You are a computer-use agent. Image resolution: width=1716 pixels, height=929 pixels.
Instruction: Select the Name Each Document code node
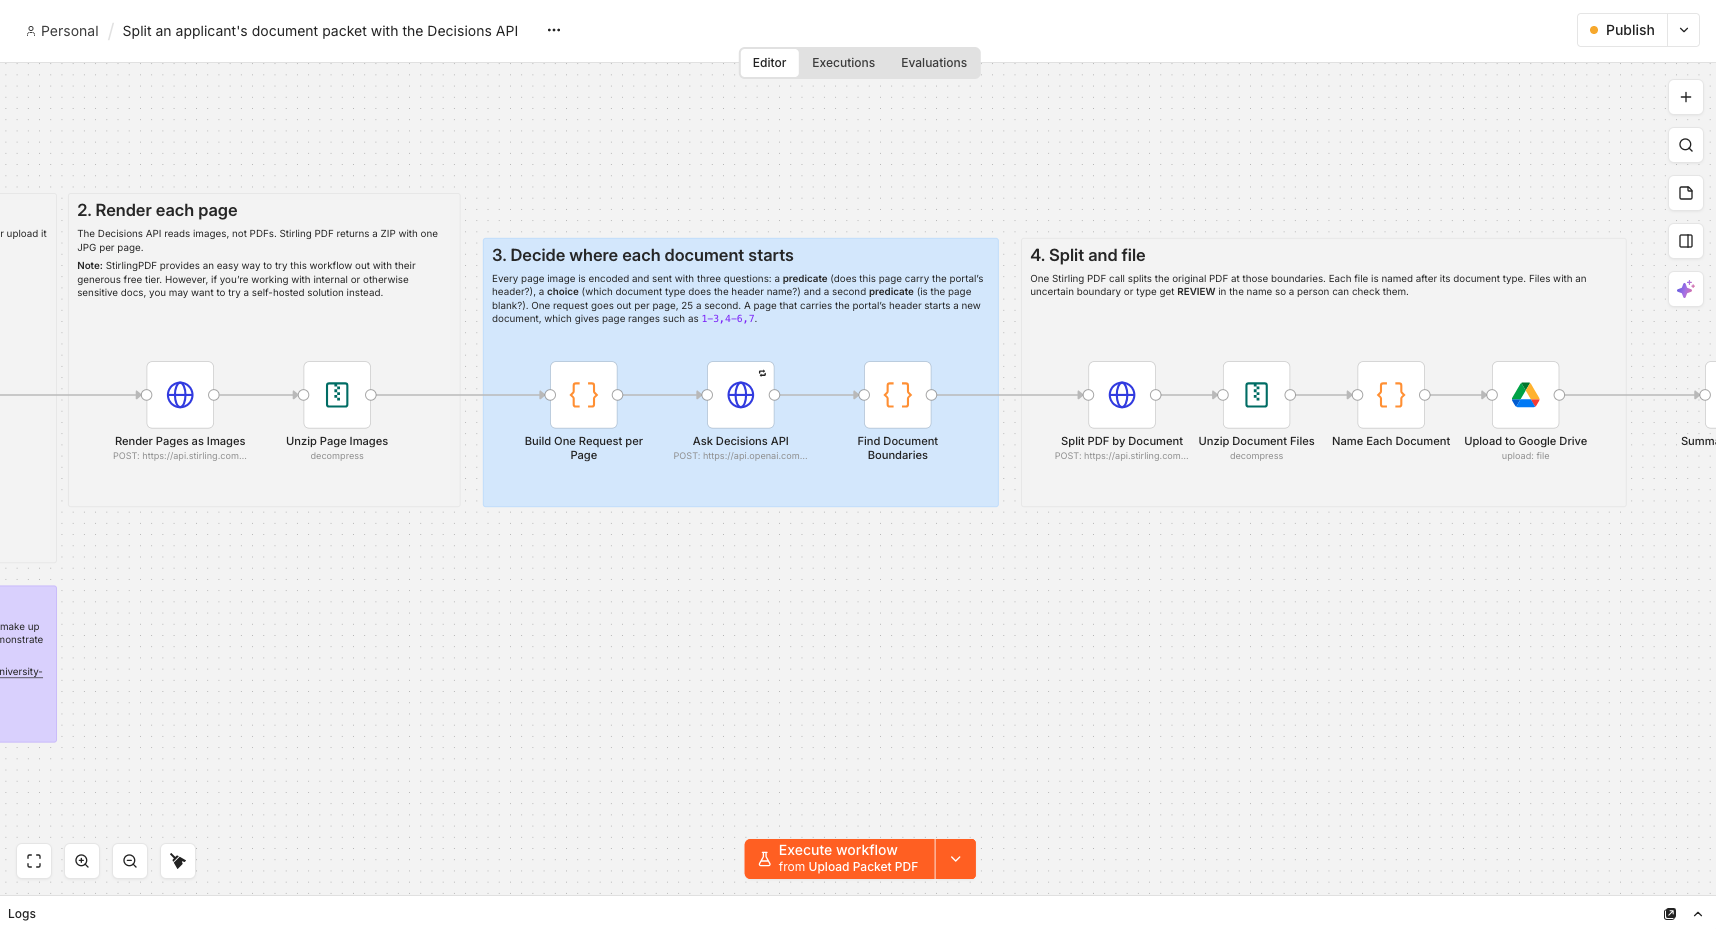point(1391,395)
